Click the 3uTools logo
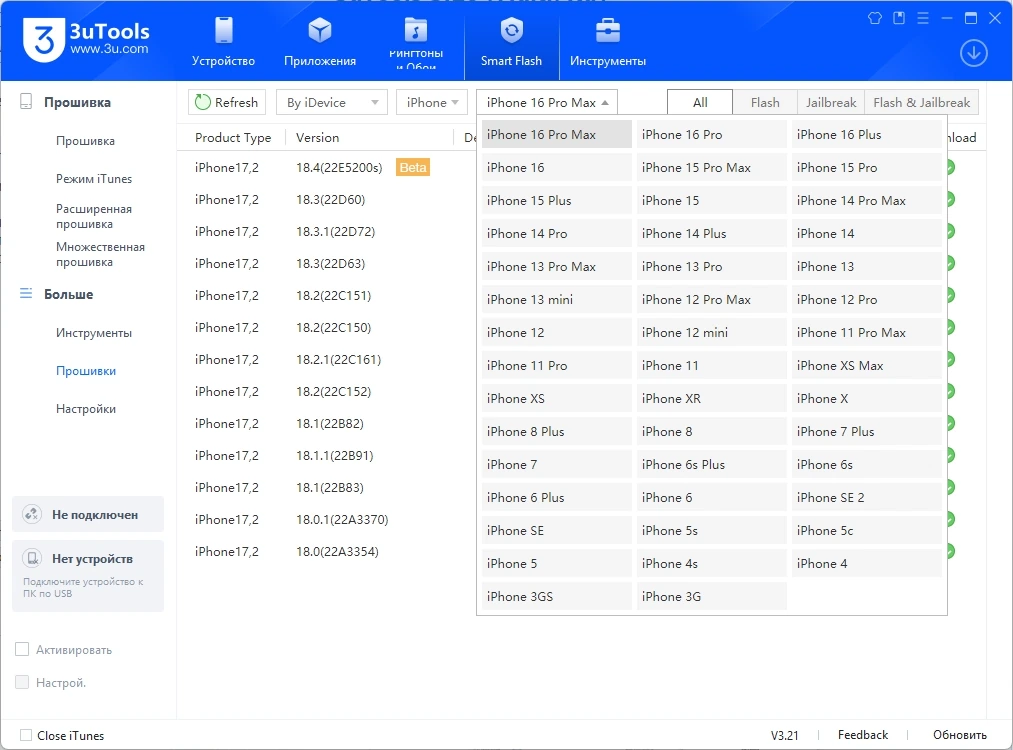Screen dimensions: 1013x750 (87, 39)
